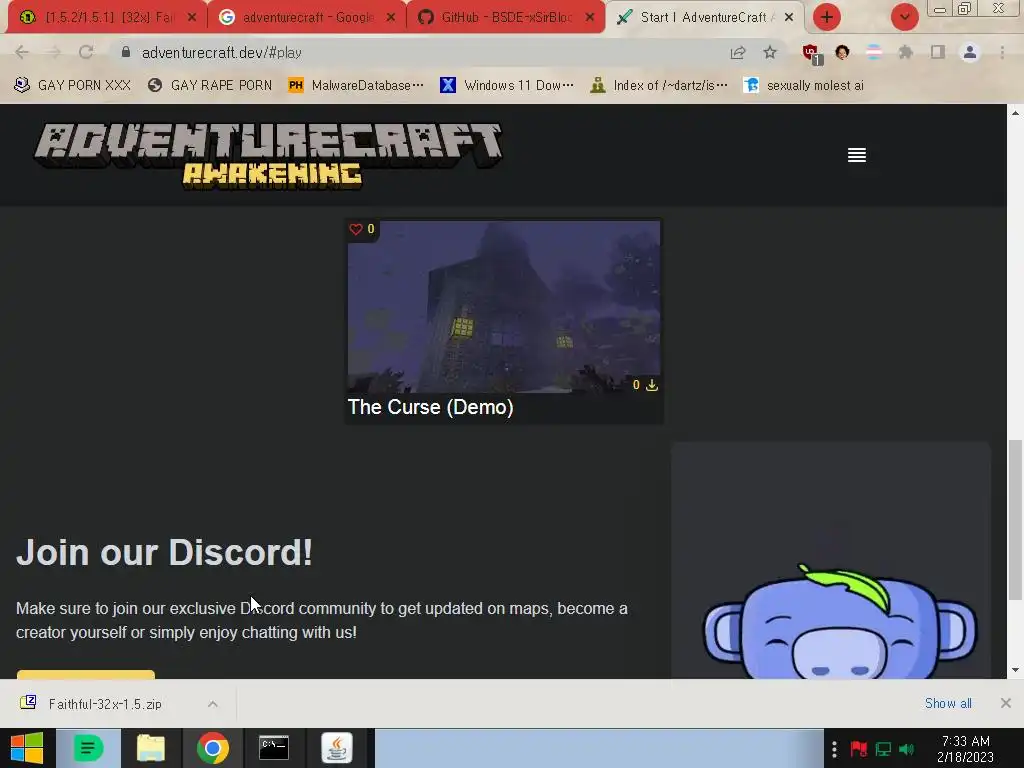
Task: Open the Index of /~dartz/is bookmark
Action: pyautogui.click(x=659, y=86)
